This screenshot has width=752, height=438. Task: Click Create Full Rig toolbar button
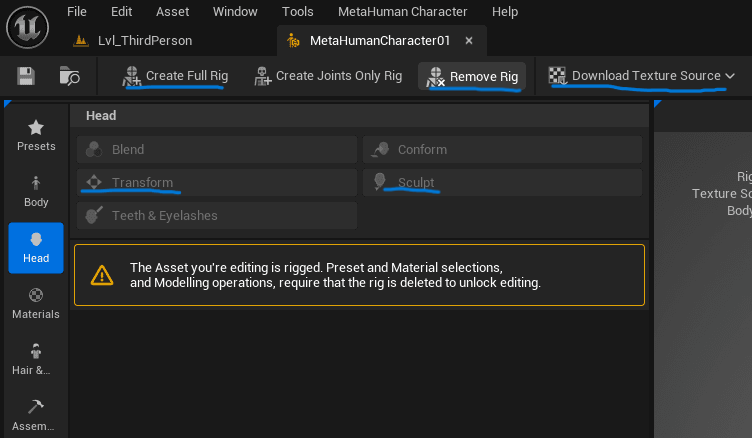tap(176, 76)
